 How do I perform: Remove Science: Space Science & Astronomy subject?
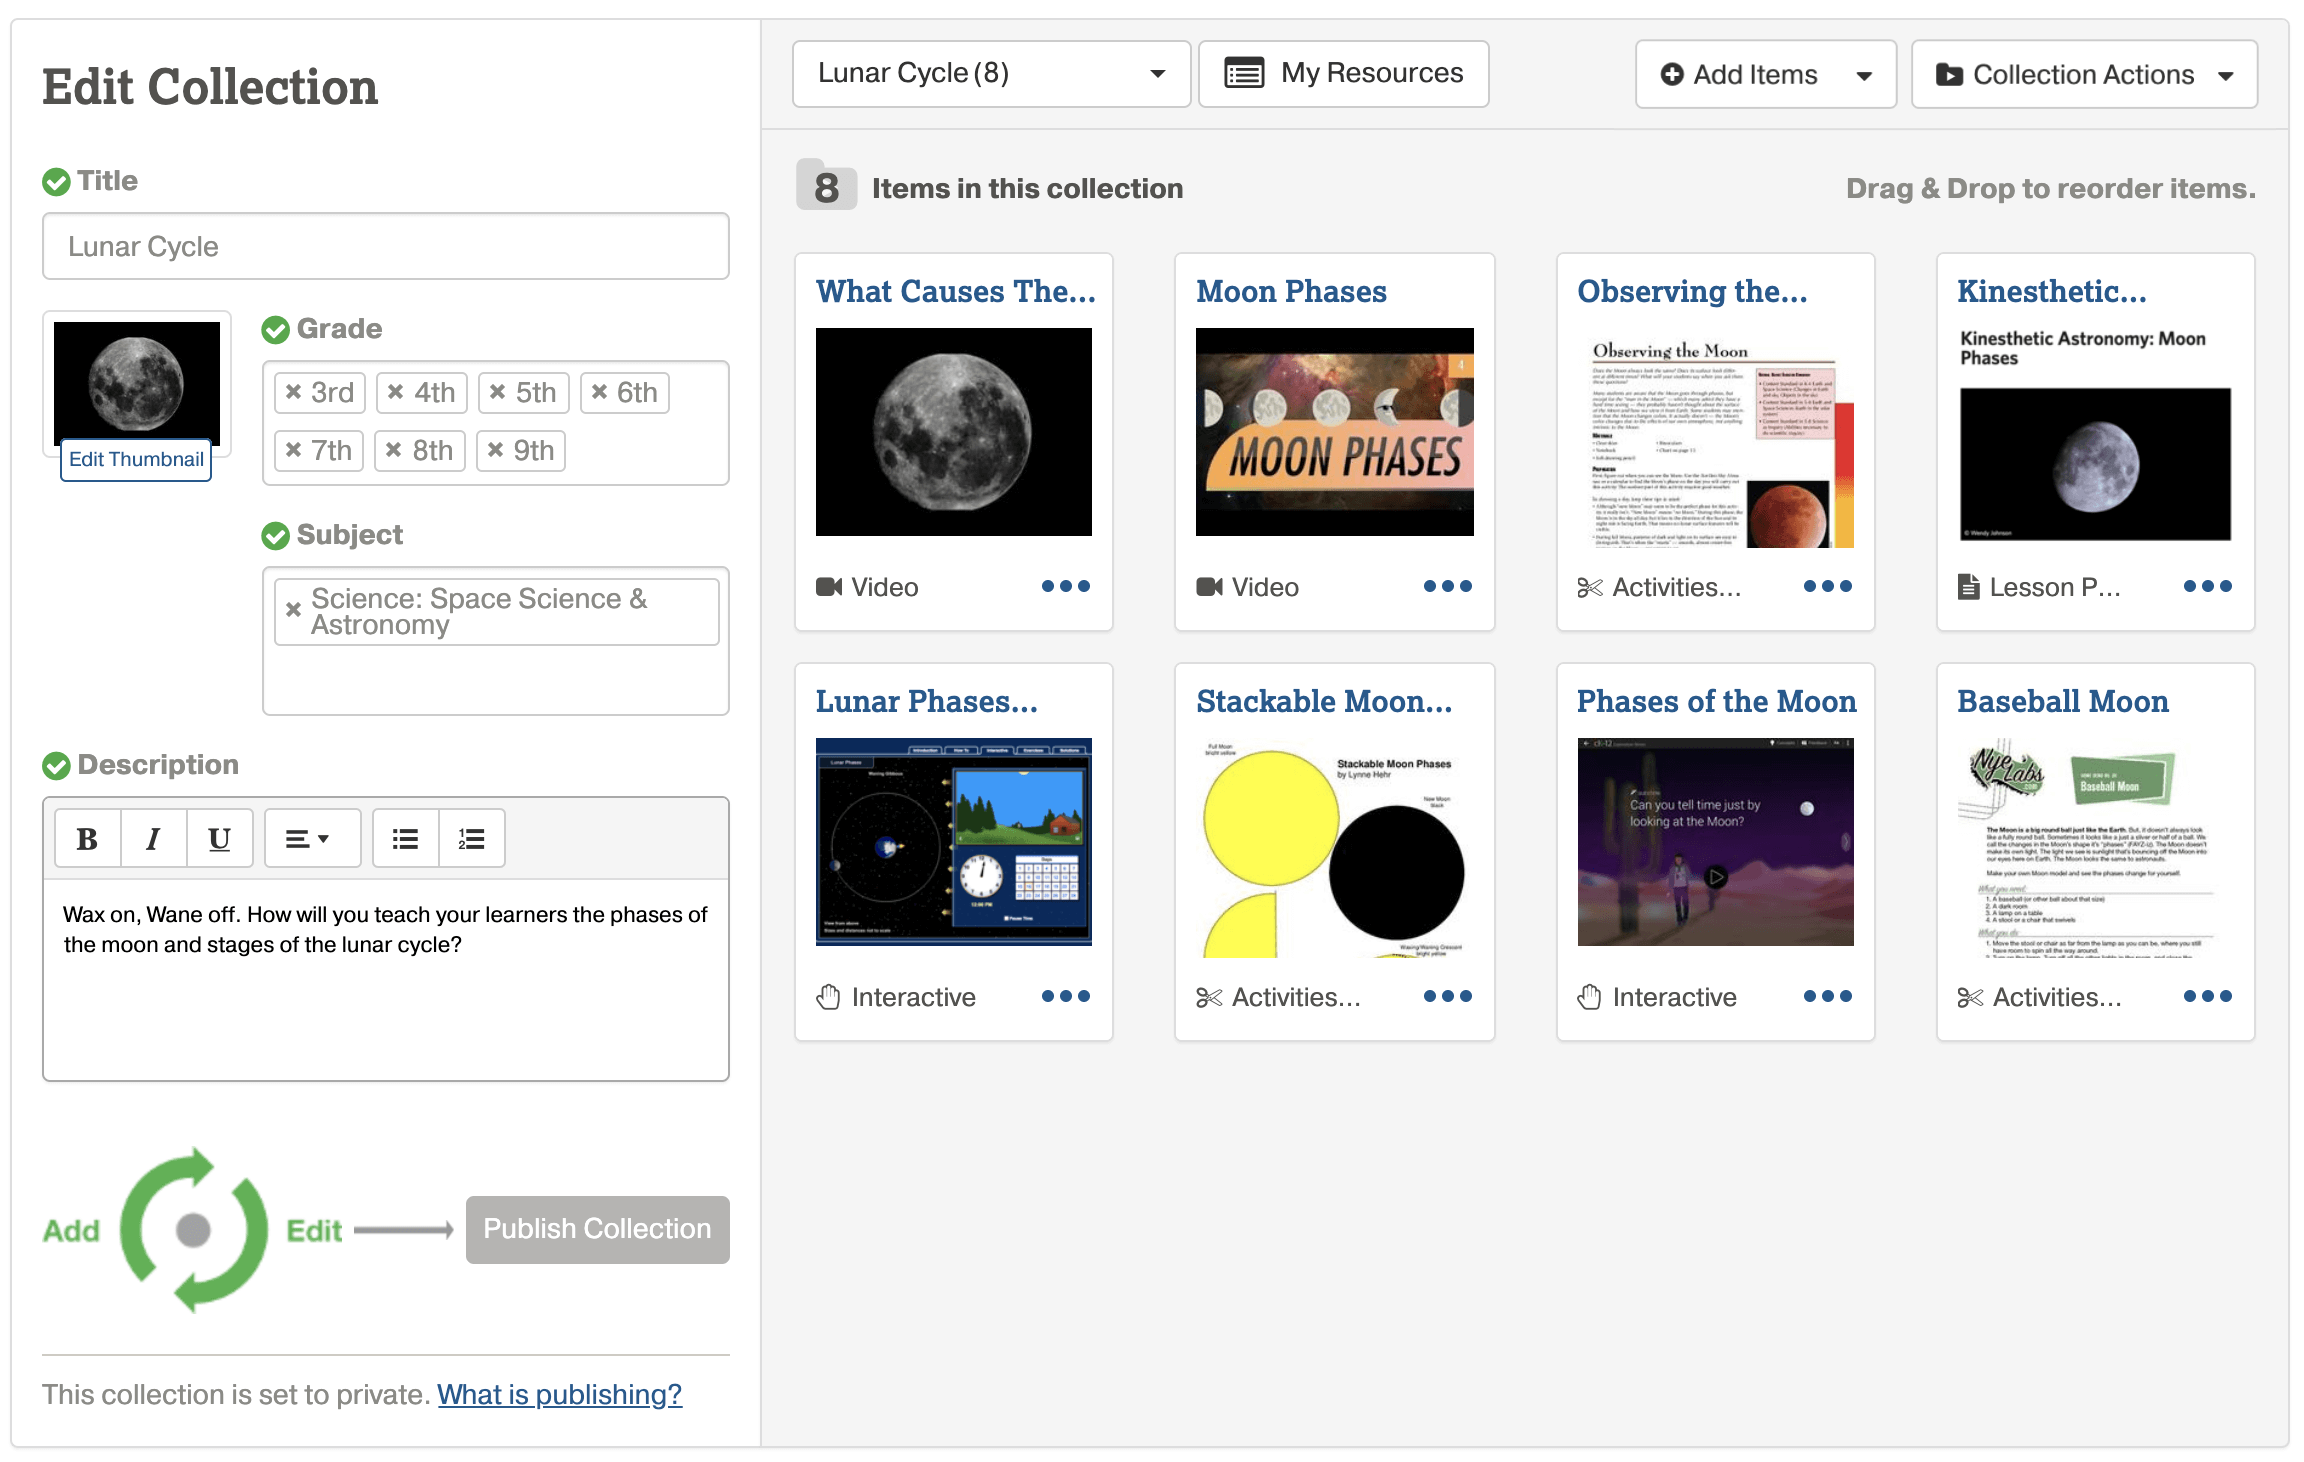click(293, 610)
